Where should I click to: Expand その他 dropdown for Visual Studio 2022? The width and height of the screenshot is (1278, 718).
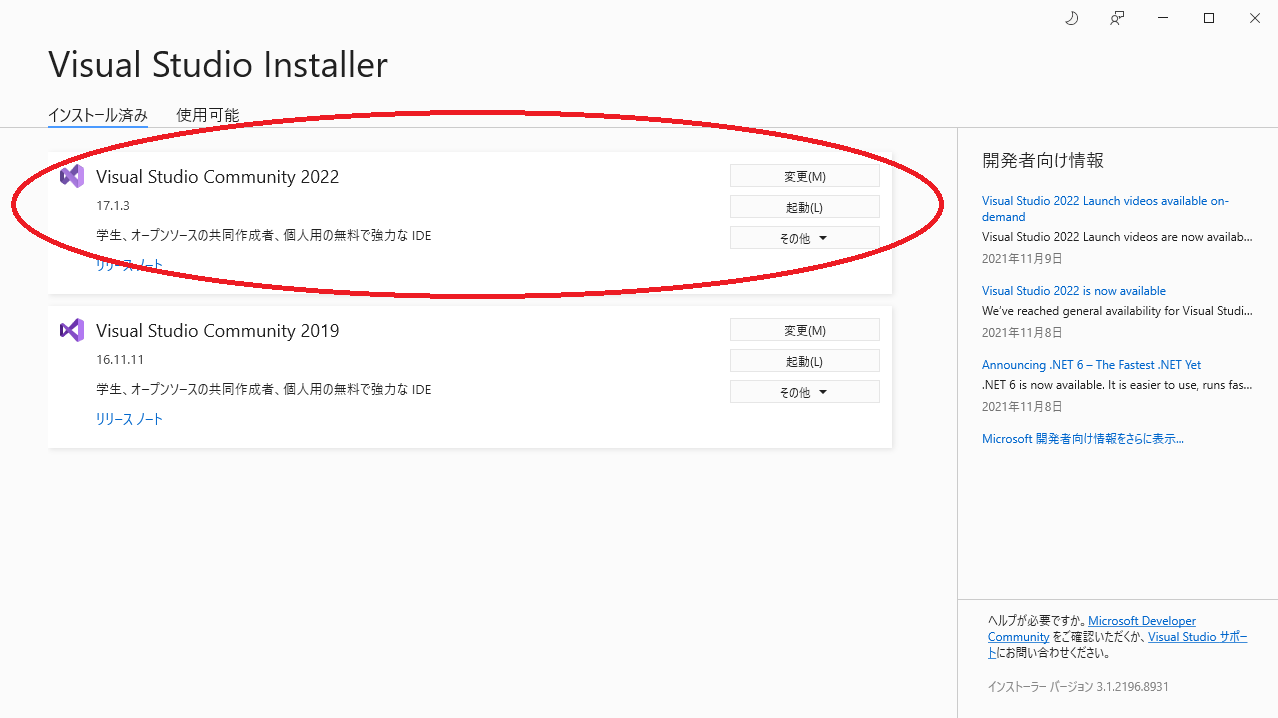805,238
